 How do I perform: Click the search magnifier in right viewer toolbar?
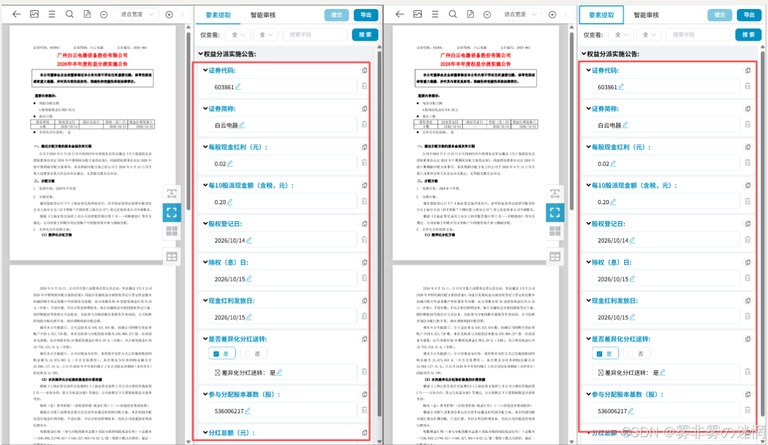point(453,14)
